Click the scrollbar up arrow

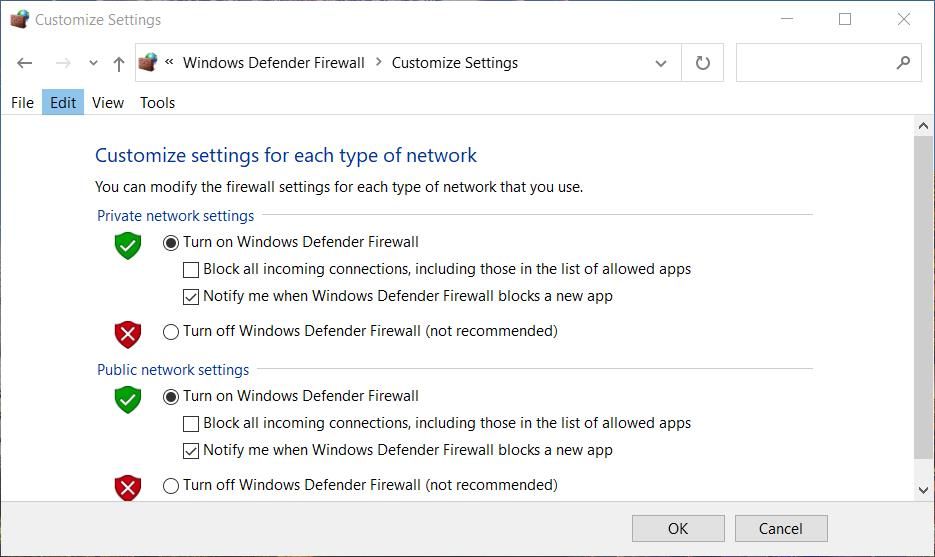923,126
